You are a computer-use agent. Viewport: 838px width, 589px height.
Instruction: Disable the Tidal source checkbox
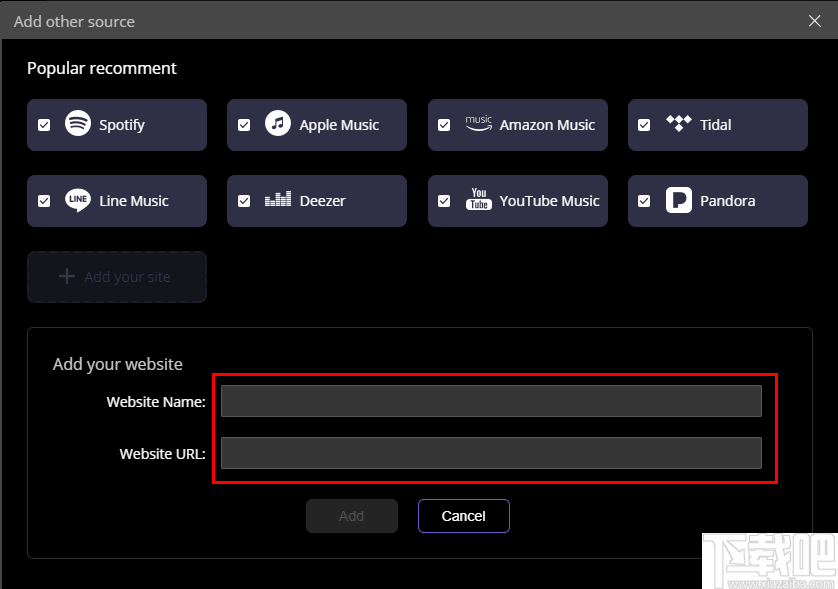pos(644,125)
